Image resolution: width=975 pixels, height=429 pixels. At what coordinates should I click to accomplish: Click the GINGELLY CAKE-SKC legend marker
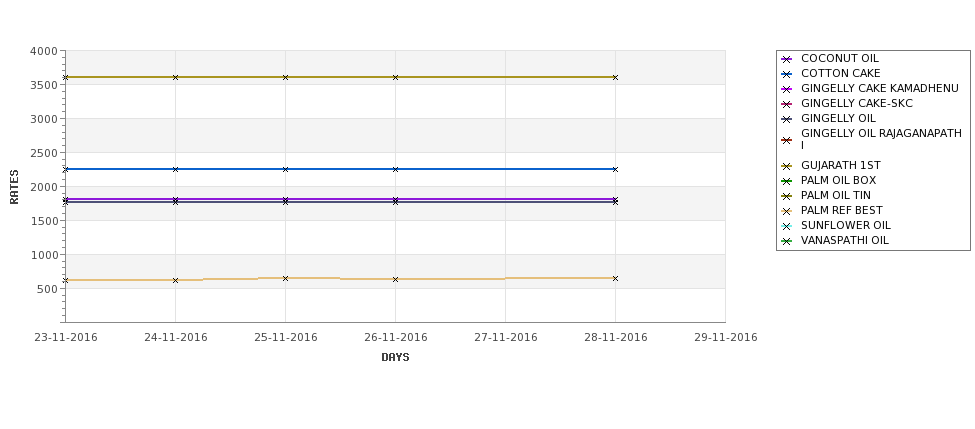coord(786,104)
